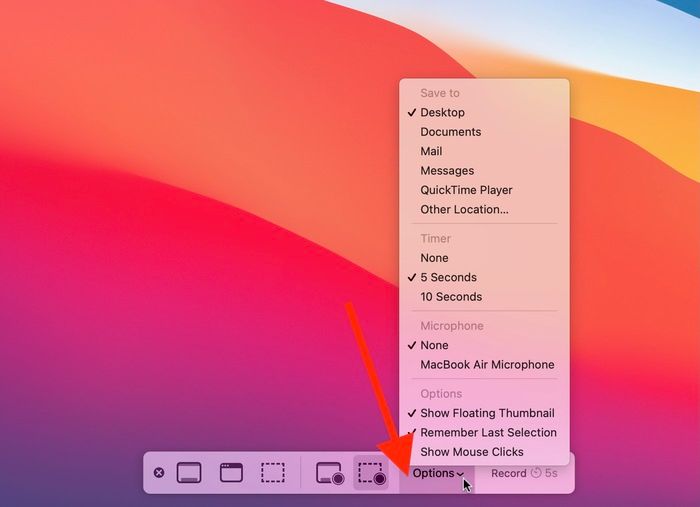Choose MacBook Air Microphone input

click(x=487, y=365)
